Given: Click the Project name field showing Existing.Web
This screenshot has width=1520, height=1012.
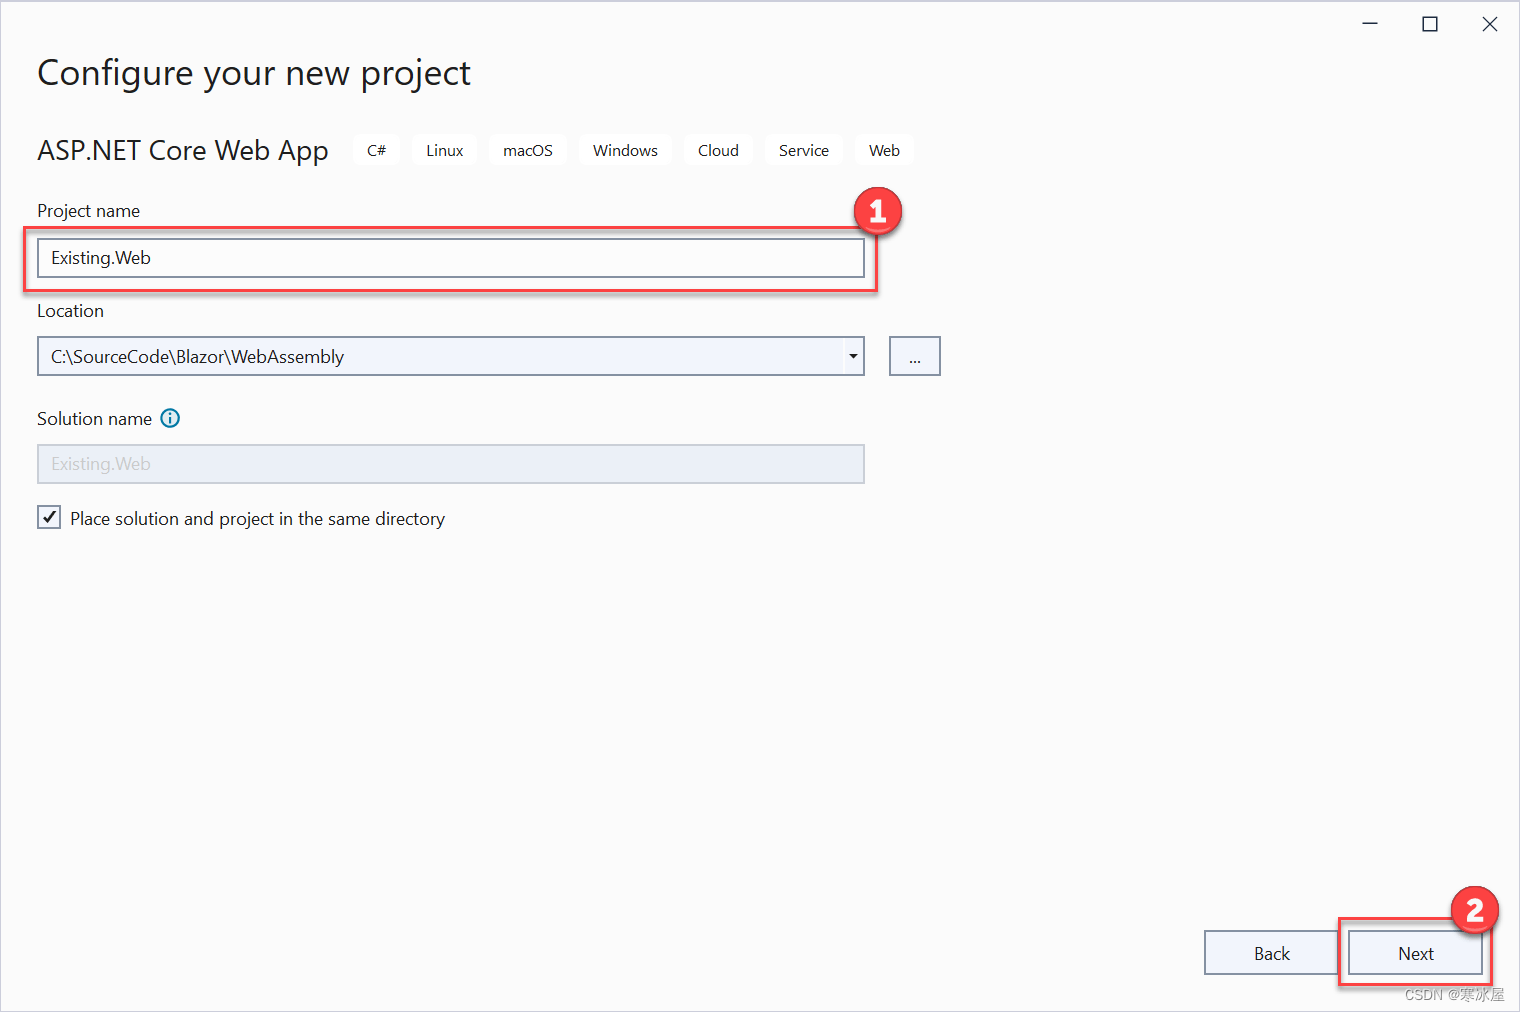Looking at the screenshot, I should click(x=450, y=257).
